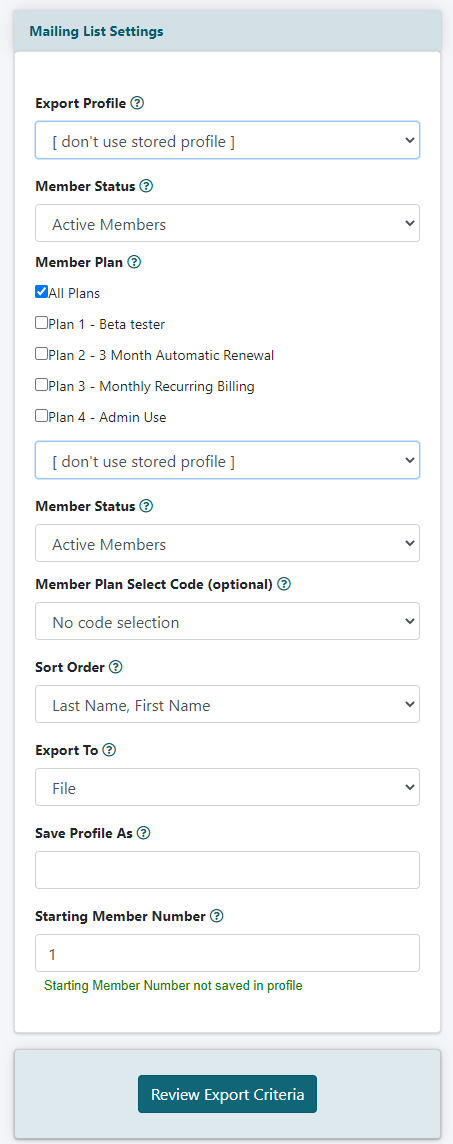
Task: Select Plan 2 - 3 Month Automatic Renewal
Action: coord(42,354)
